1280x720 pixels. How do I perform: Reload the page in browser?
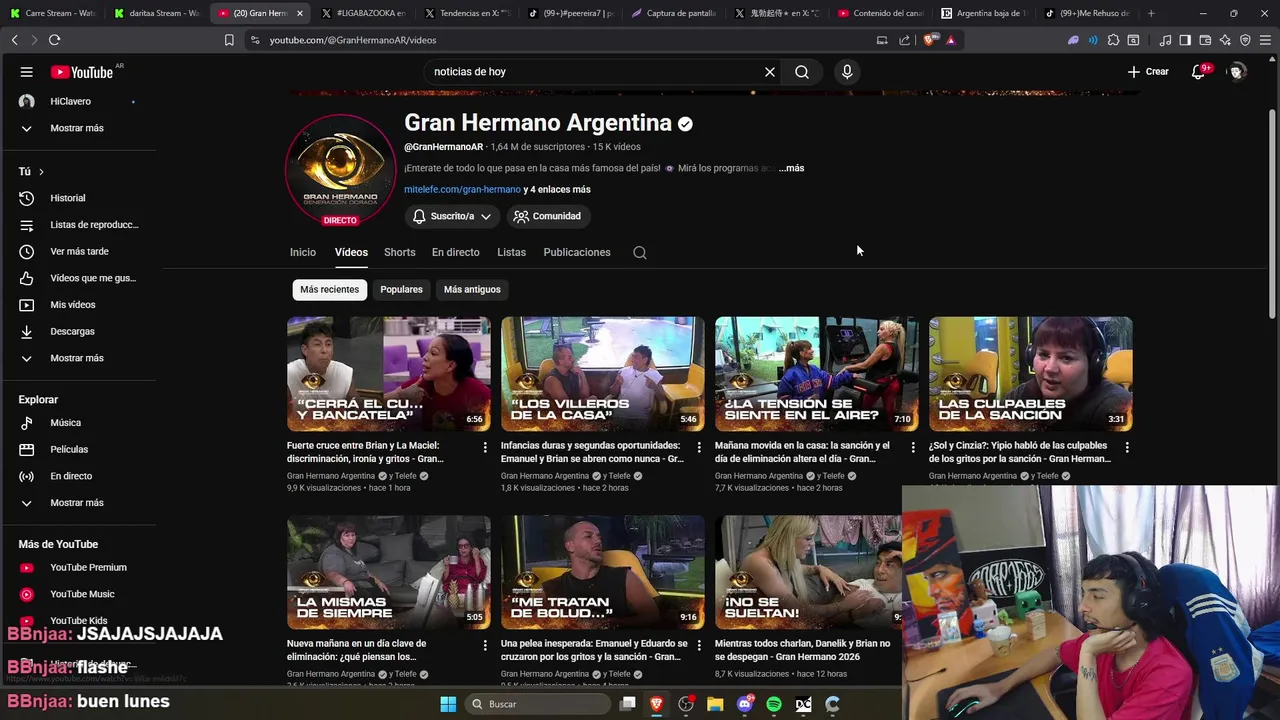point(54,40)
